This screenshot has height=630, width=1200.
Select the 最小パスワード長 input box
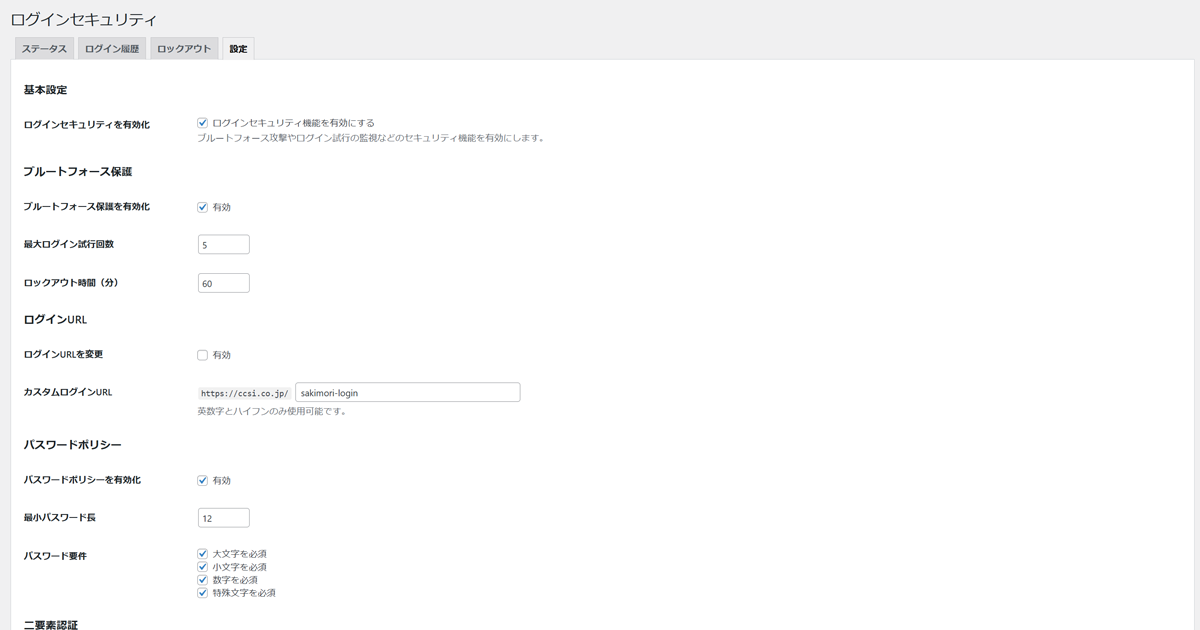(224, 518)
